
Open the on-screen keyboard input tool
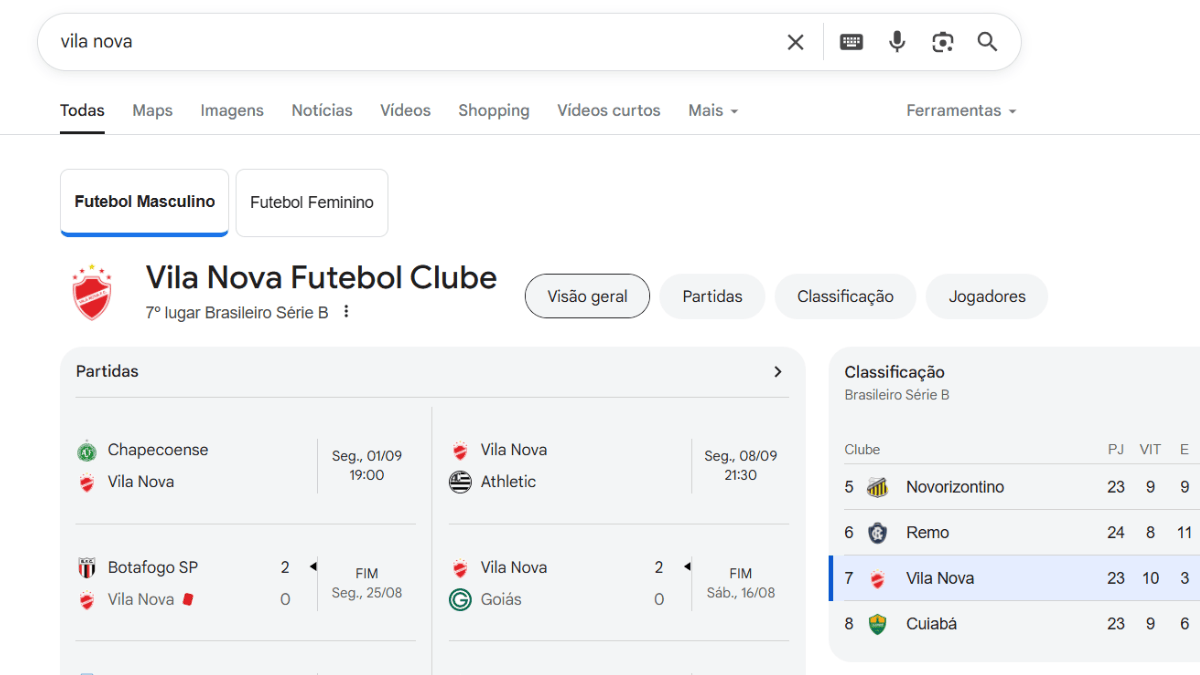tap(851, 42)
